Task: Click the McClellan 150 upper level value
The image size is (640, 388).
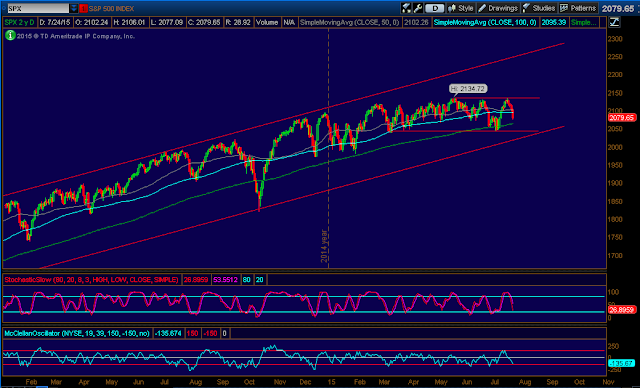Action: (192, 333)
